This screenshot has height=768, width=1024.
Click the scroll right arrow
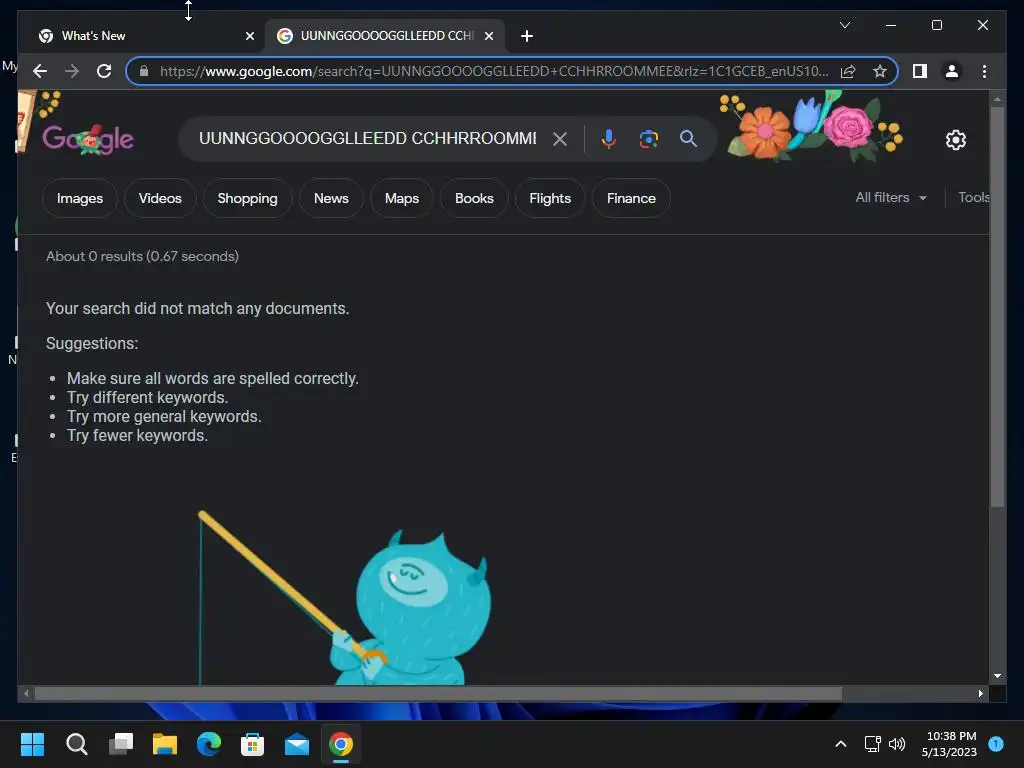point(980,694)
